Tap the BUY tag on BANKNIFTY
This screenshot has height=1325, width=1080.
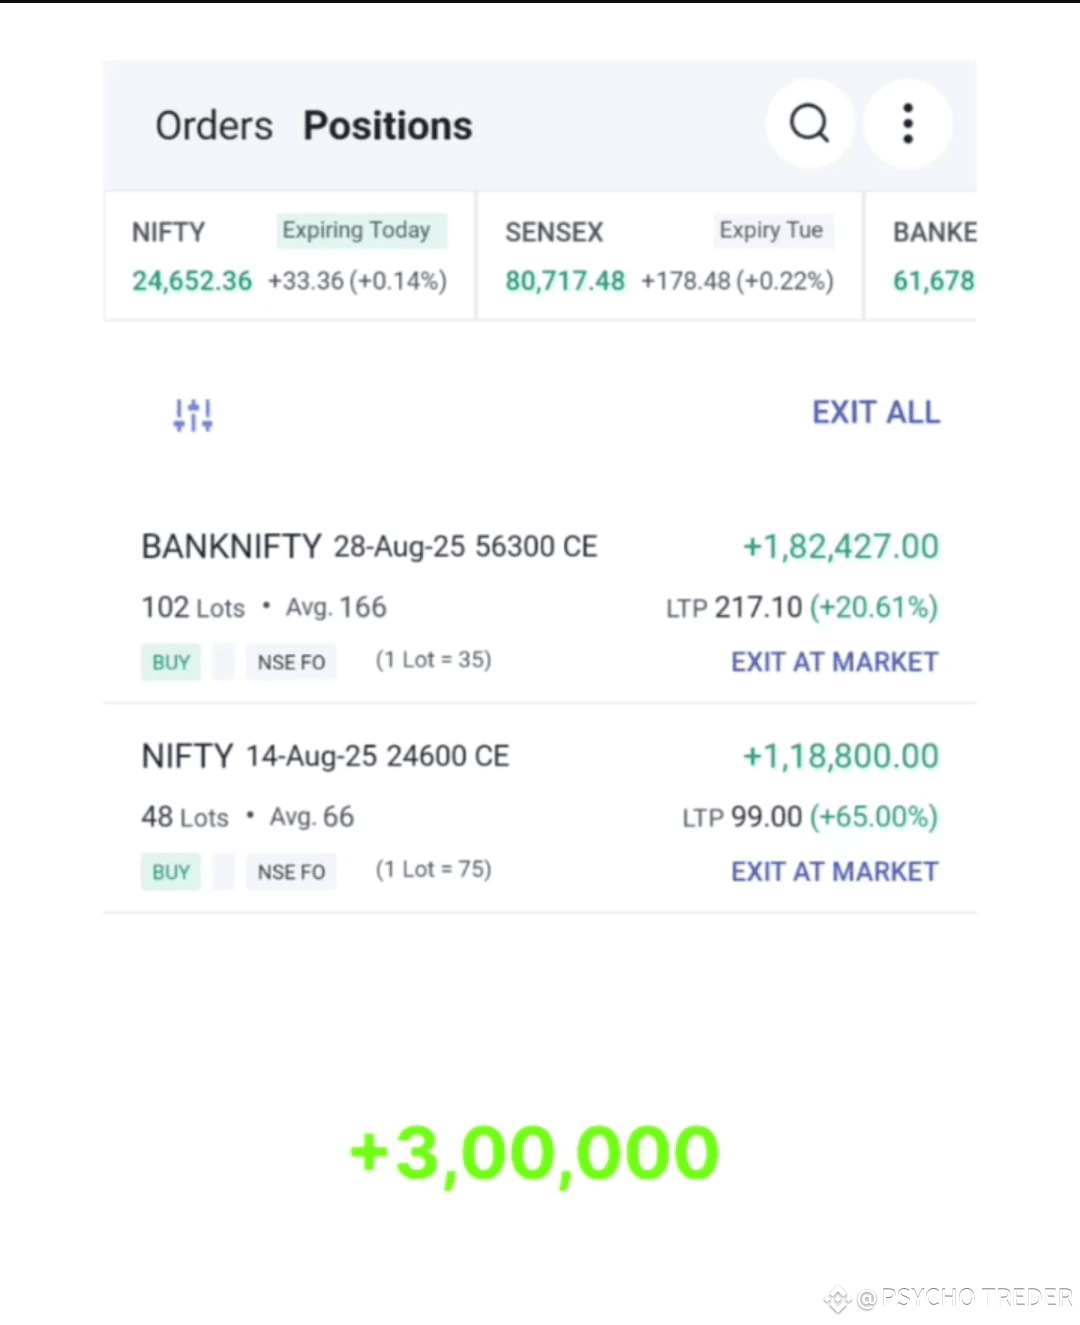(x=171, y=662)
